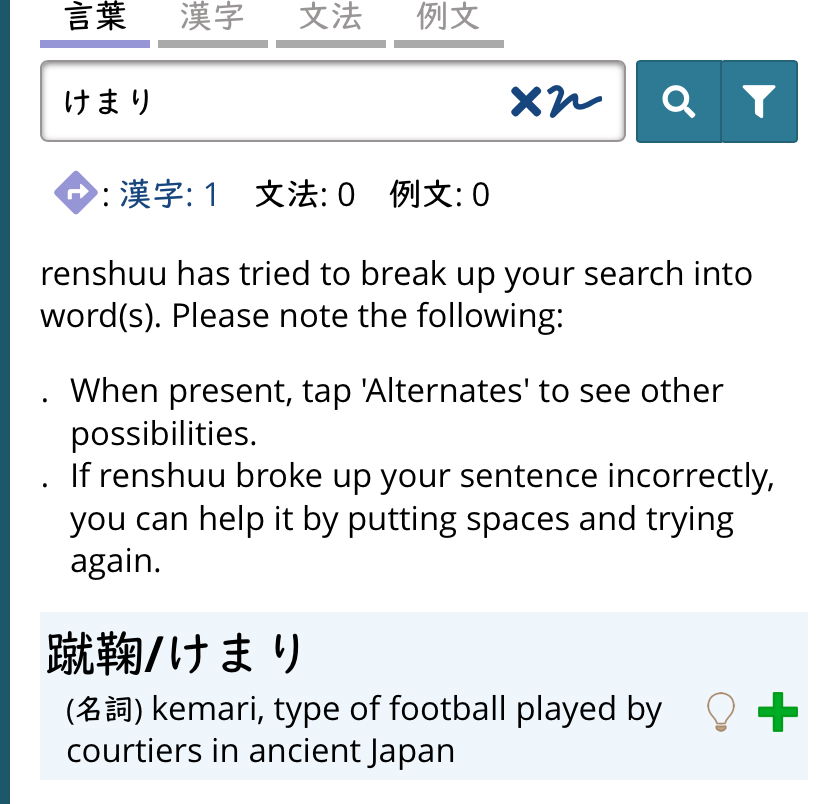Switch to the 言葉 tab

pyautogui.click(x=95, y=18)
